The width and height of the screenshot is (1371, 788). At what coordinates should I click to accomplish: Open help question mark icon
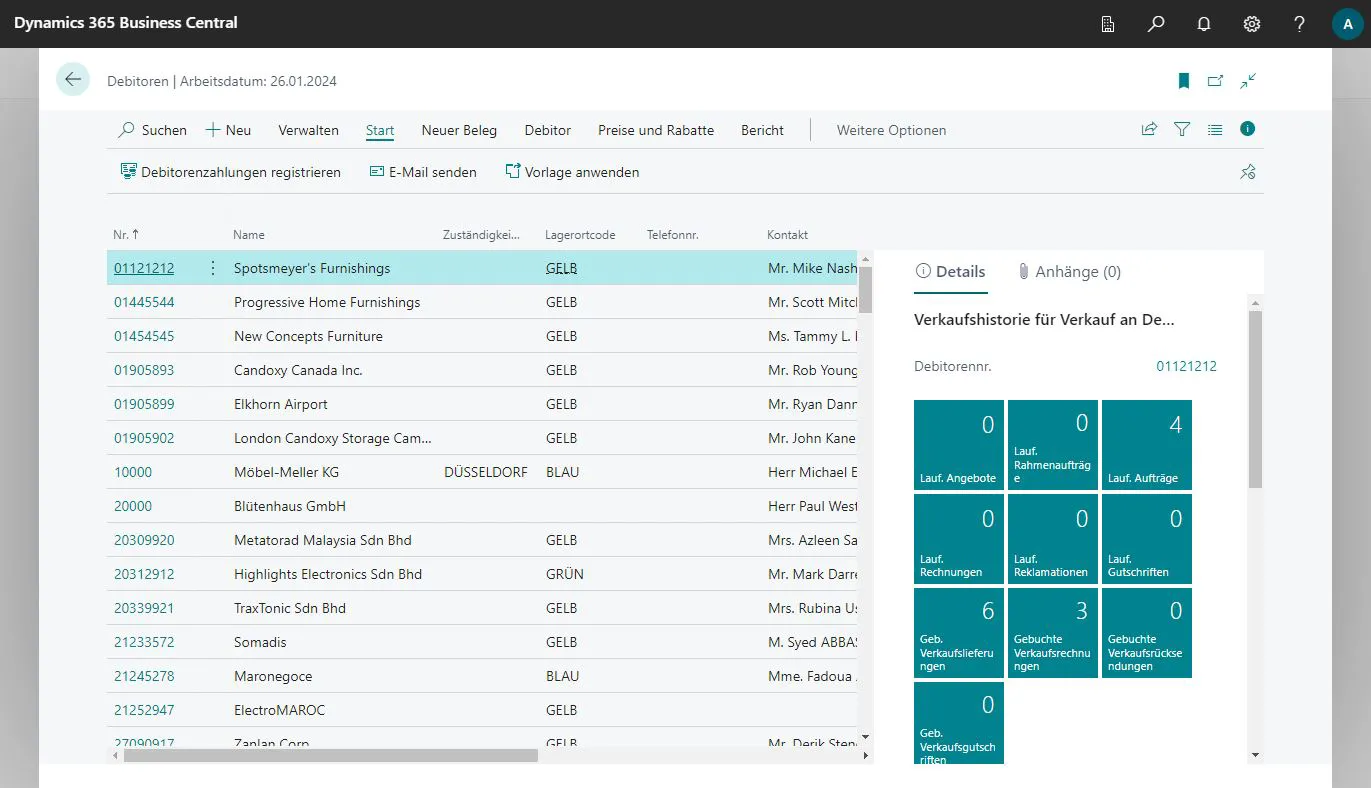(x=1300, y=24)
